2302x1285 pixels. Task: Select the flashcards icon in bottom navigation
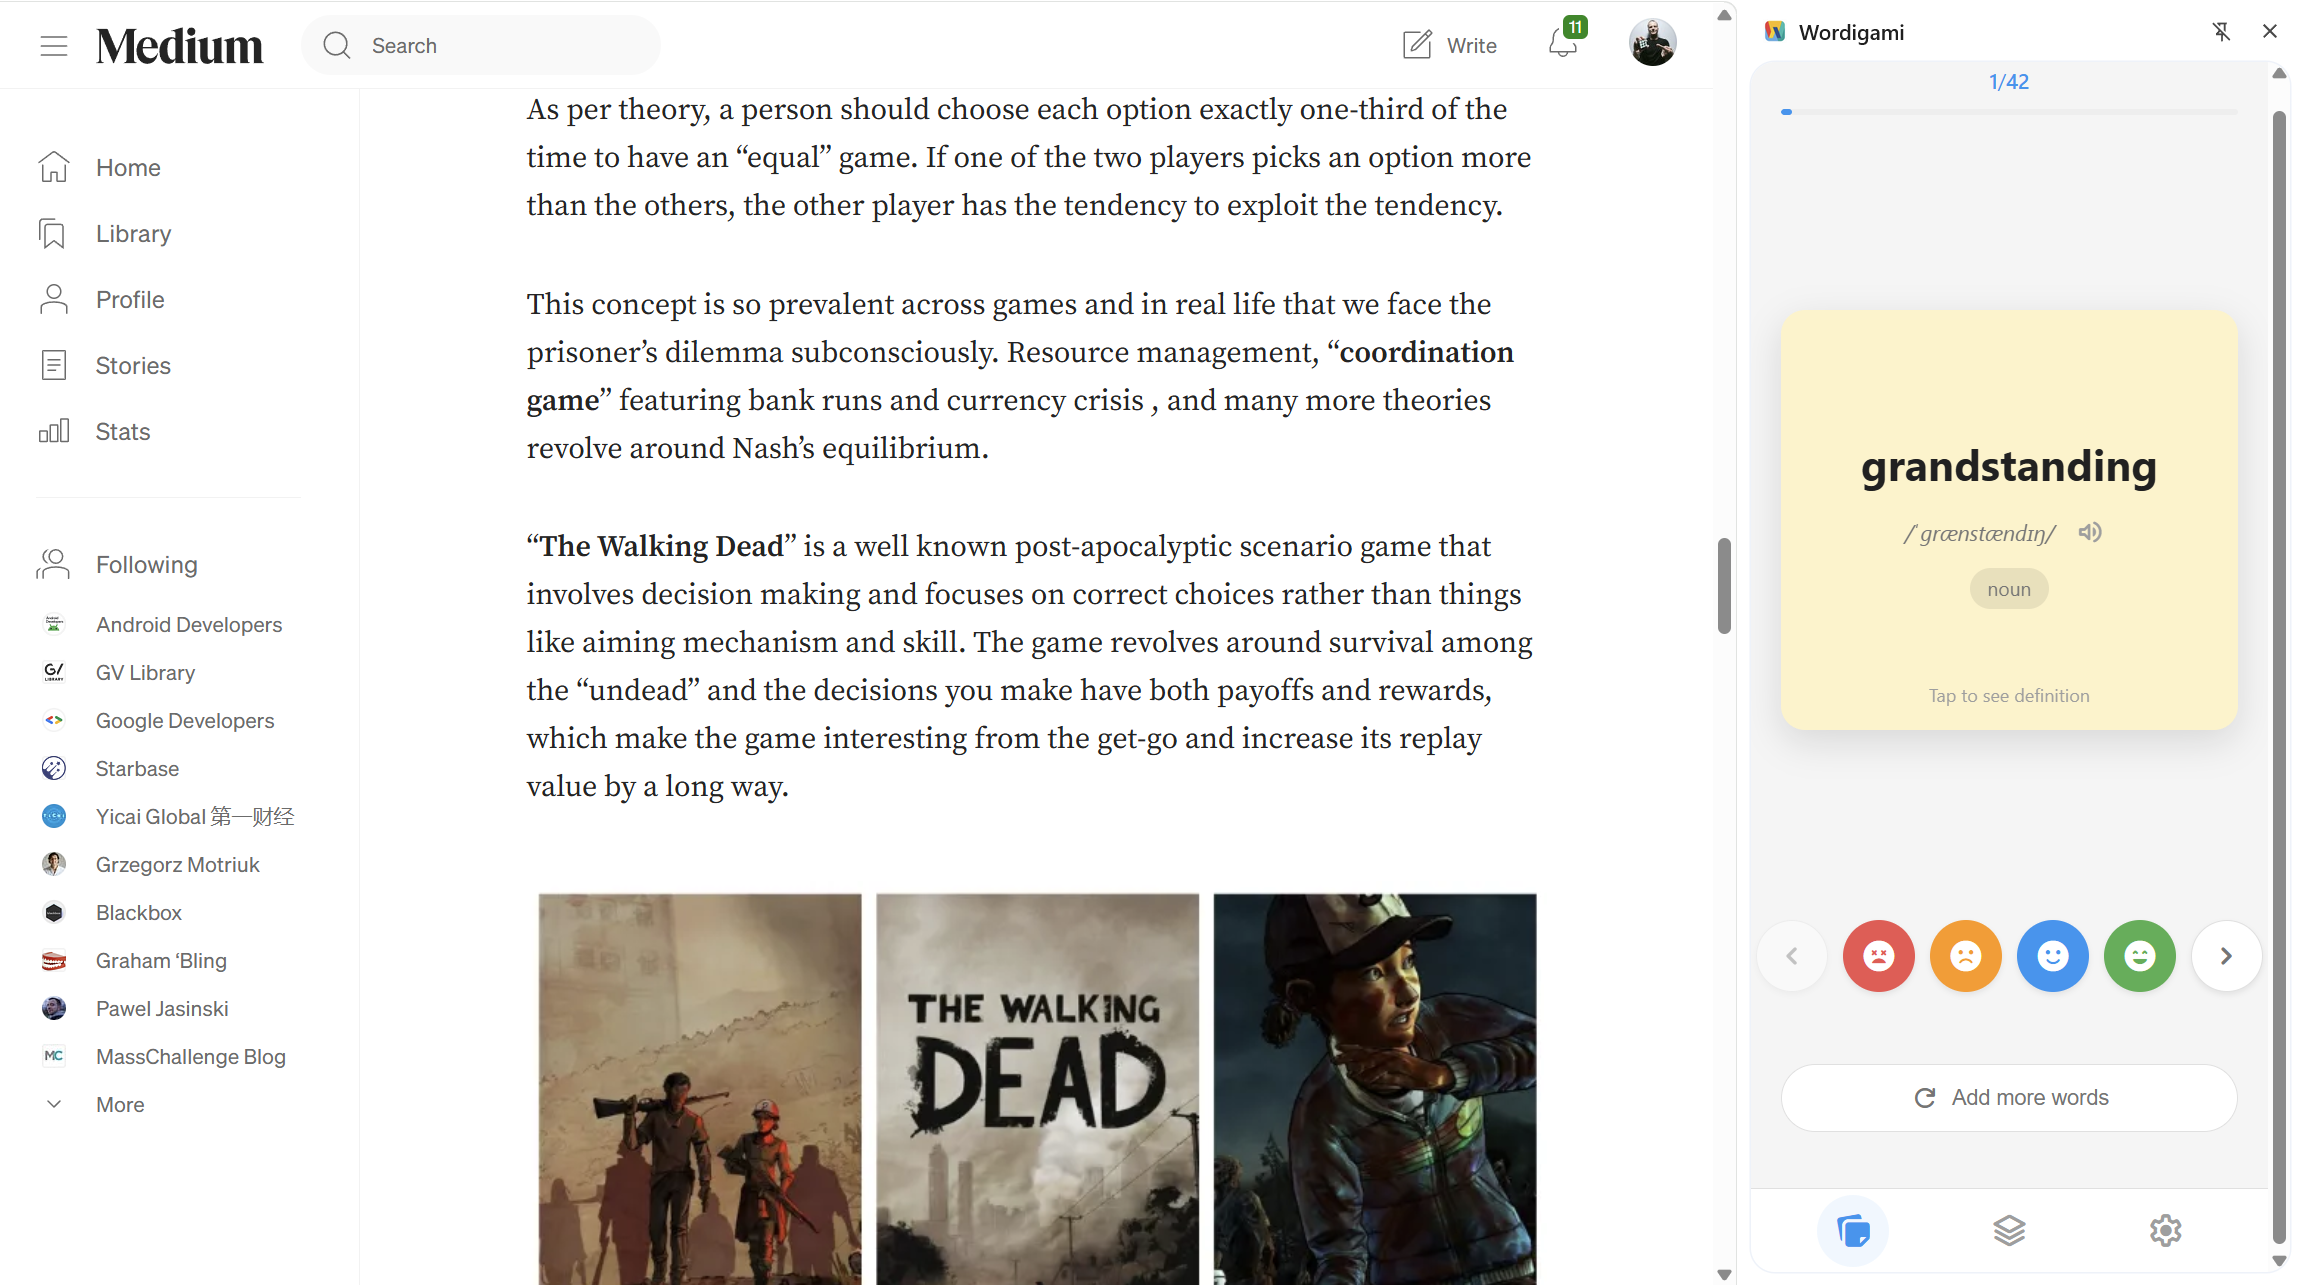pos(1853,1231)
